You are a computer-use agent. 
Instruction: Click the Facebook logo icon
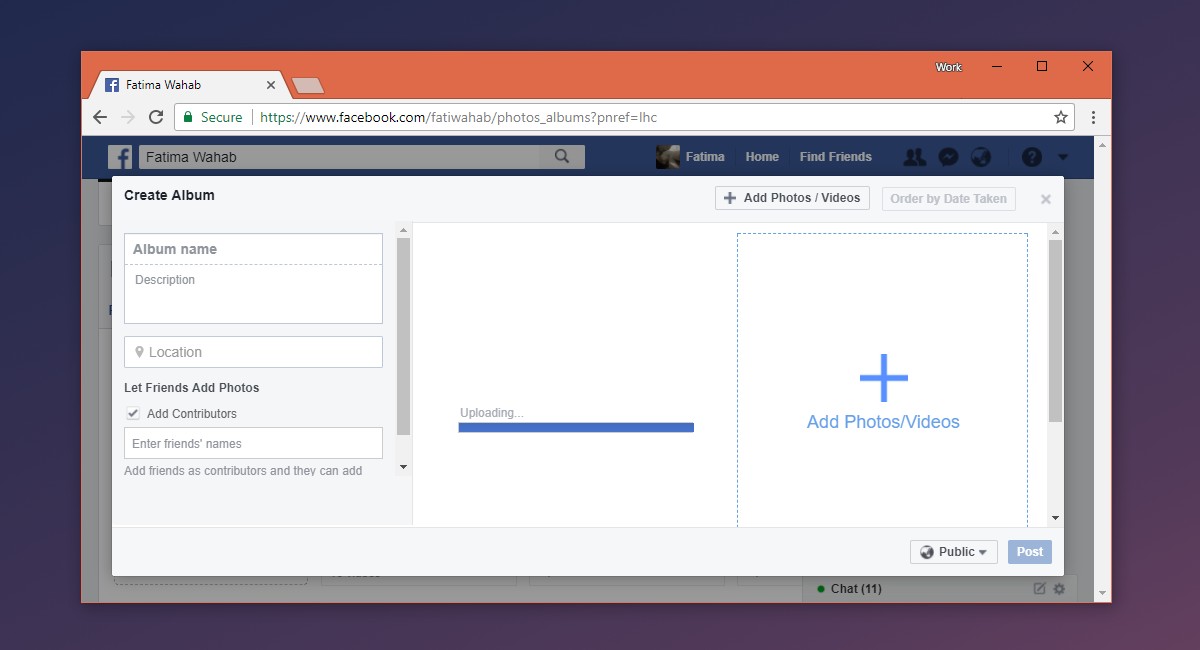pos(120,157)
